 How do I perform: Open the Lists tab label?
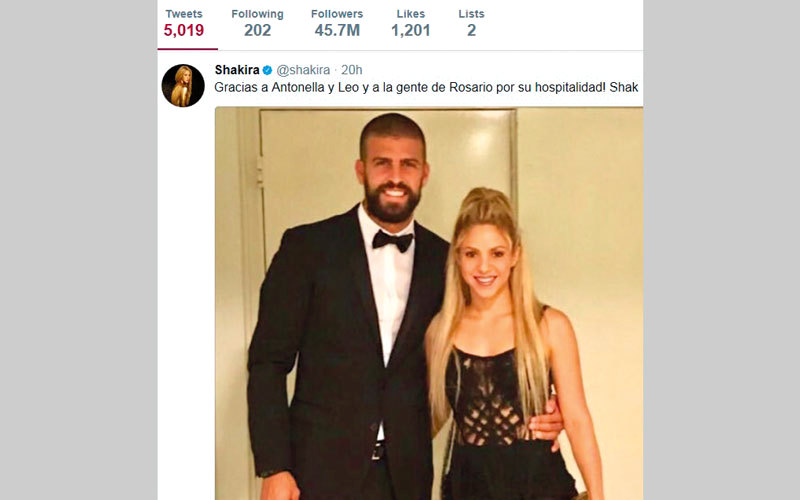click(471, 14)
